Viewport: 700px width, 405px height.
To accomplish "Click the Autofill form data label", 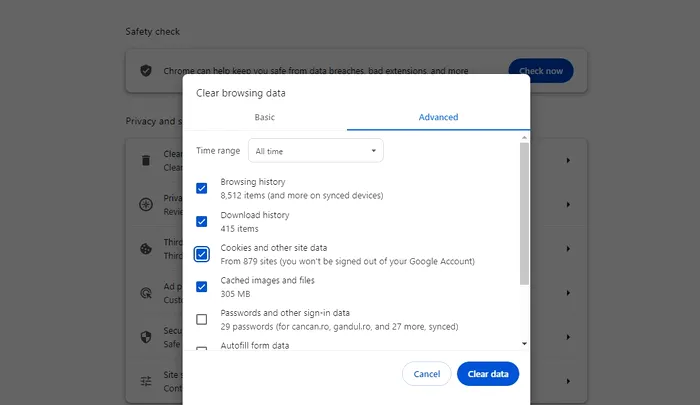I will point(255,346).
